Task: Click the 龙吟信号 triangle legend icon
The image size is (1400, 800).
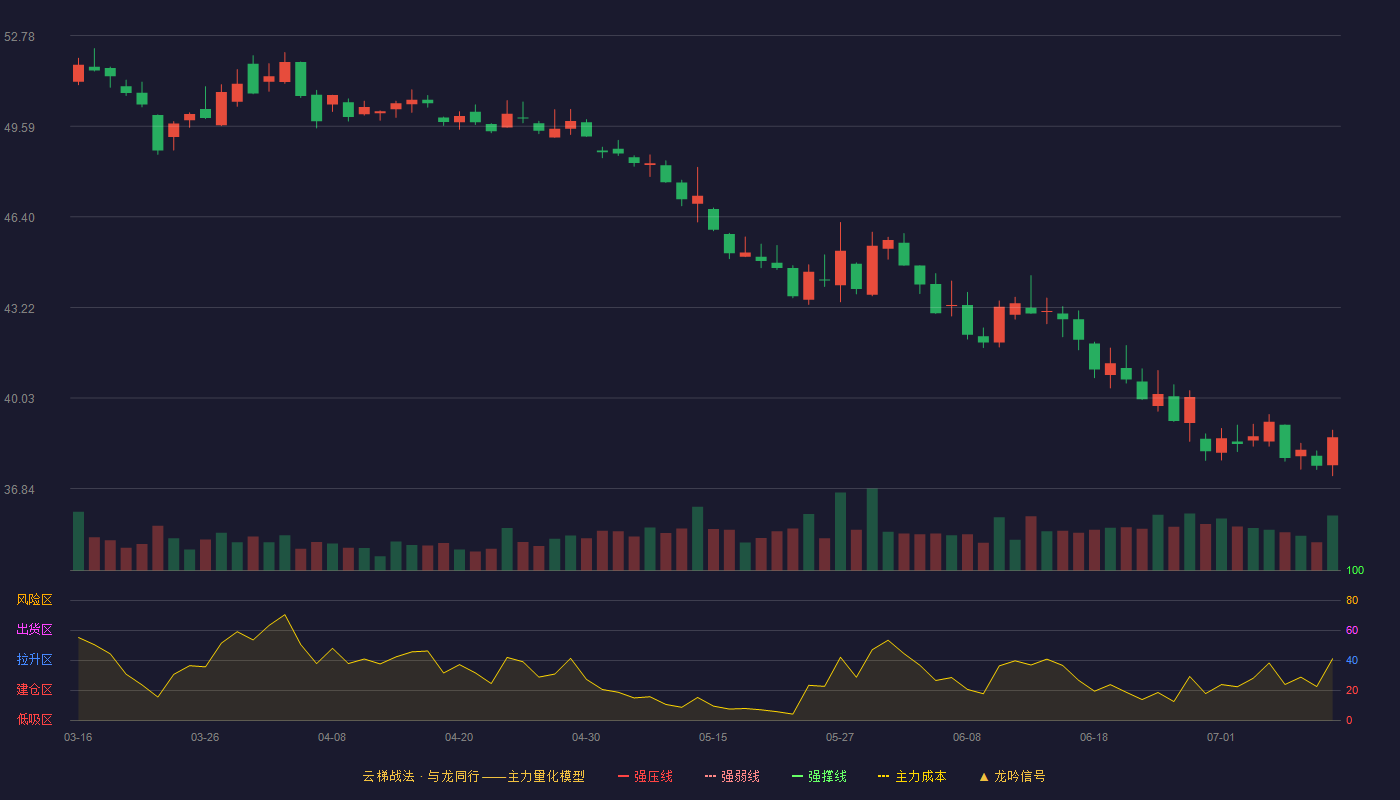Action: point(984,776)
